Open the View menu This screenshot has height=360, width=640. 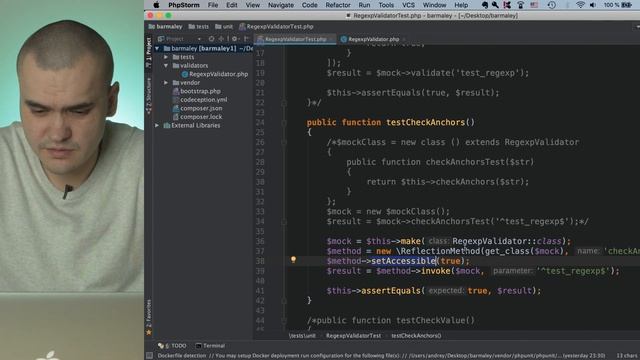[x=252, y=5]
